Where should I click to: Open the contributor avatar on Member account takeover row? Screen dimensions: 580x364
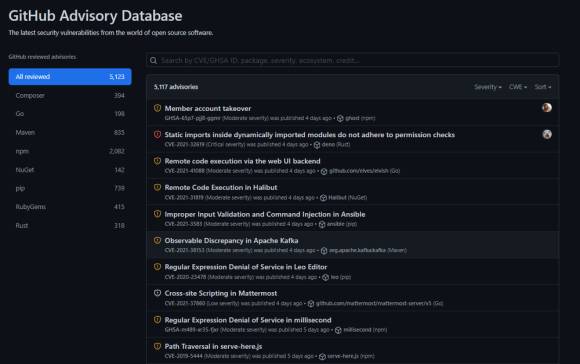(x=547, y=108)
